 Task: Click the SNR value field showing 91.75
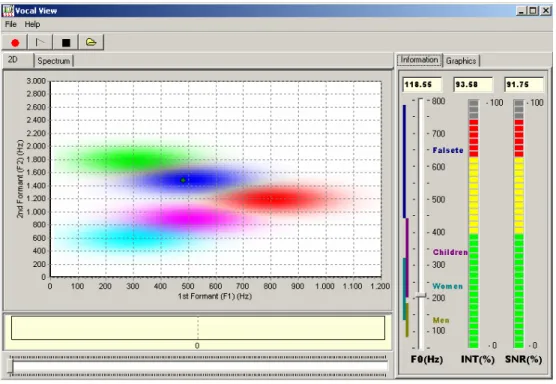point(524,84)
